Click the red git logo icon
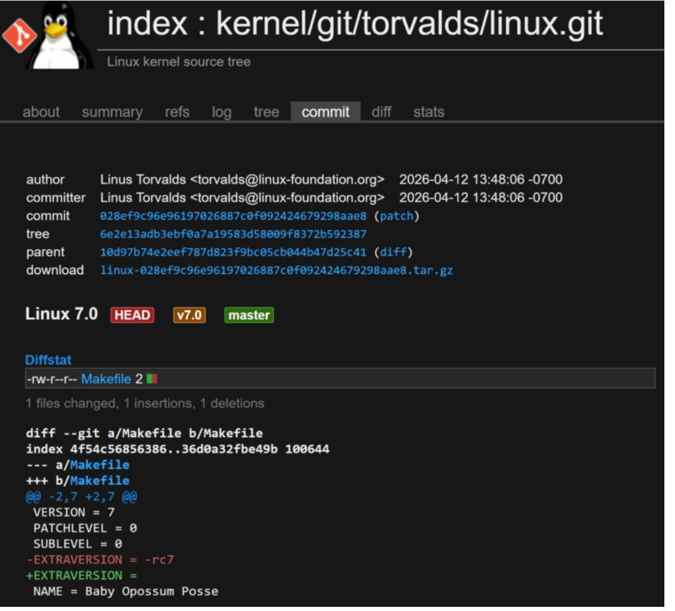The height and width of the screenshot is (611, 675). click(x=19, y=36)
